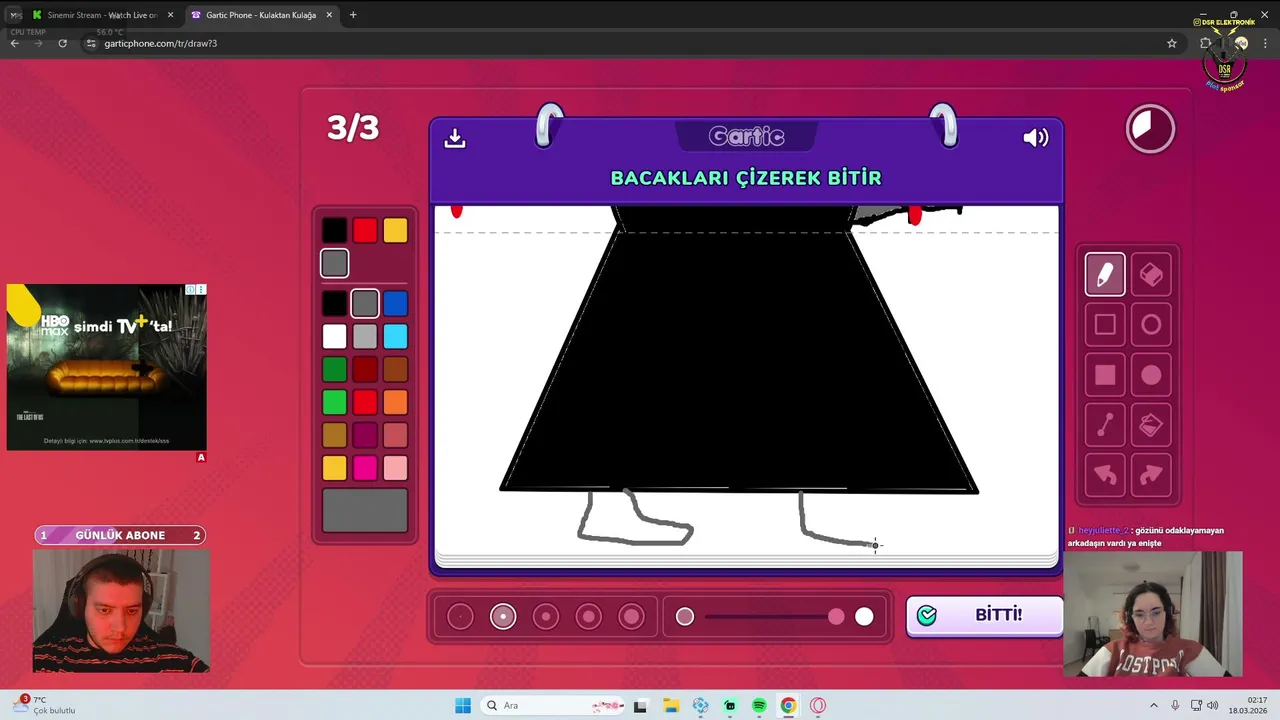Pick recent gray color below top row

(x=335, y=263)
